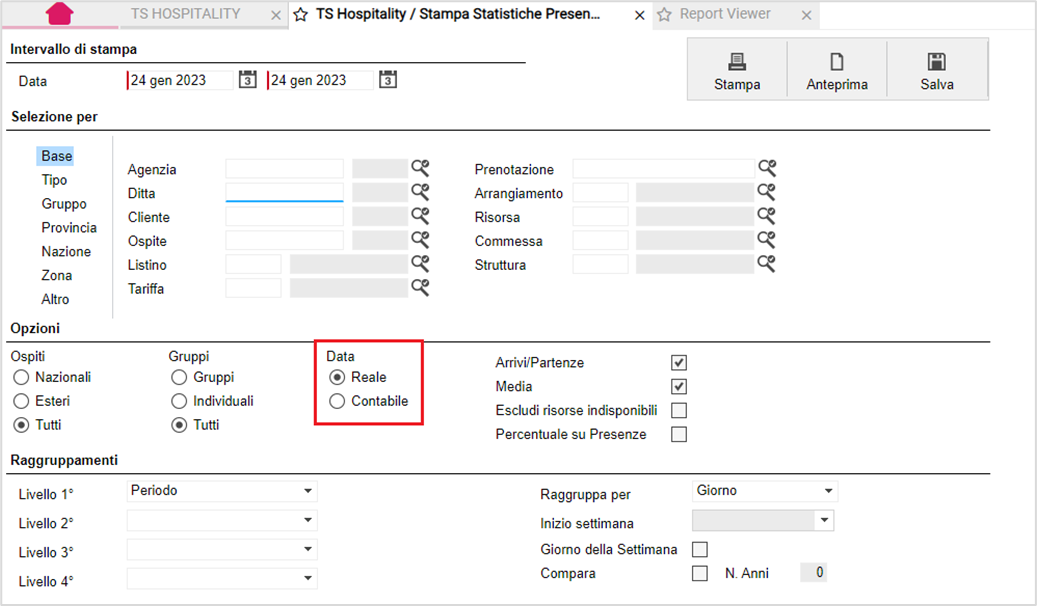Click the Prenotazione input field
Screen dimensions: 1037x606
[x=663, y=169]
